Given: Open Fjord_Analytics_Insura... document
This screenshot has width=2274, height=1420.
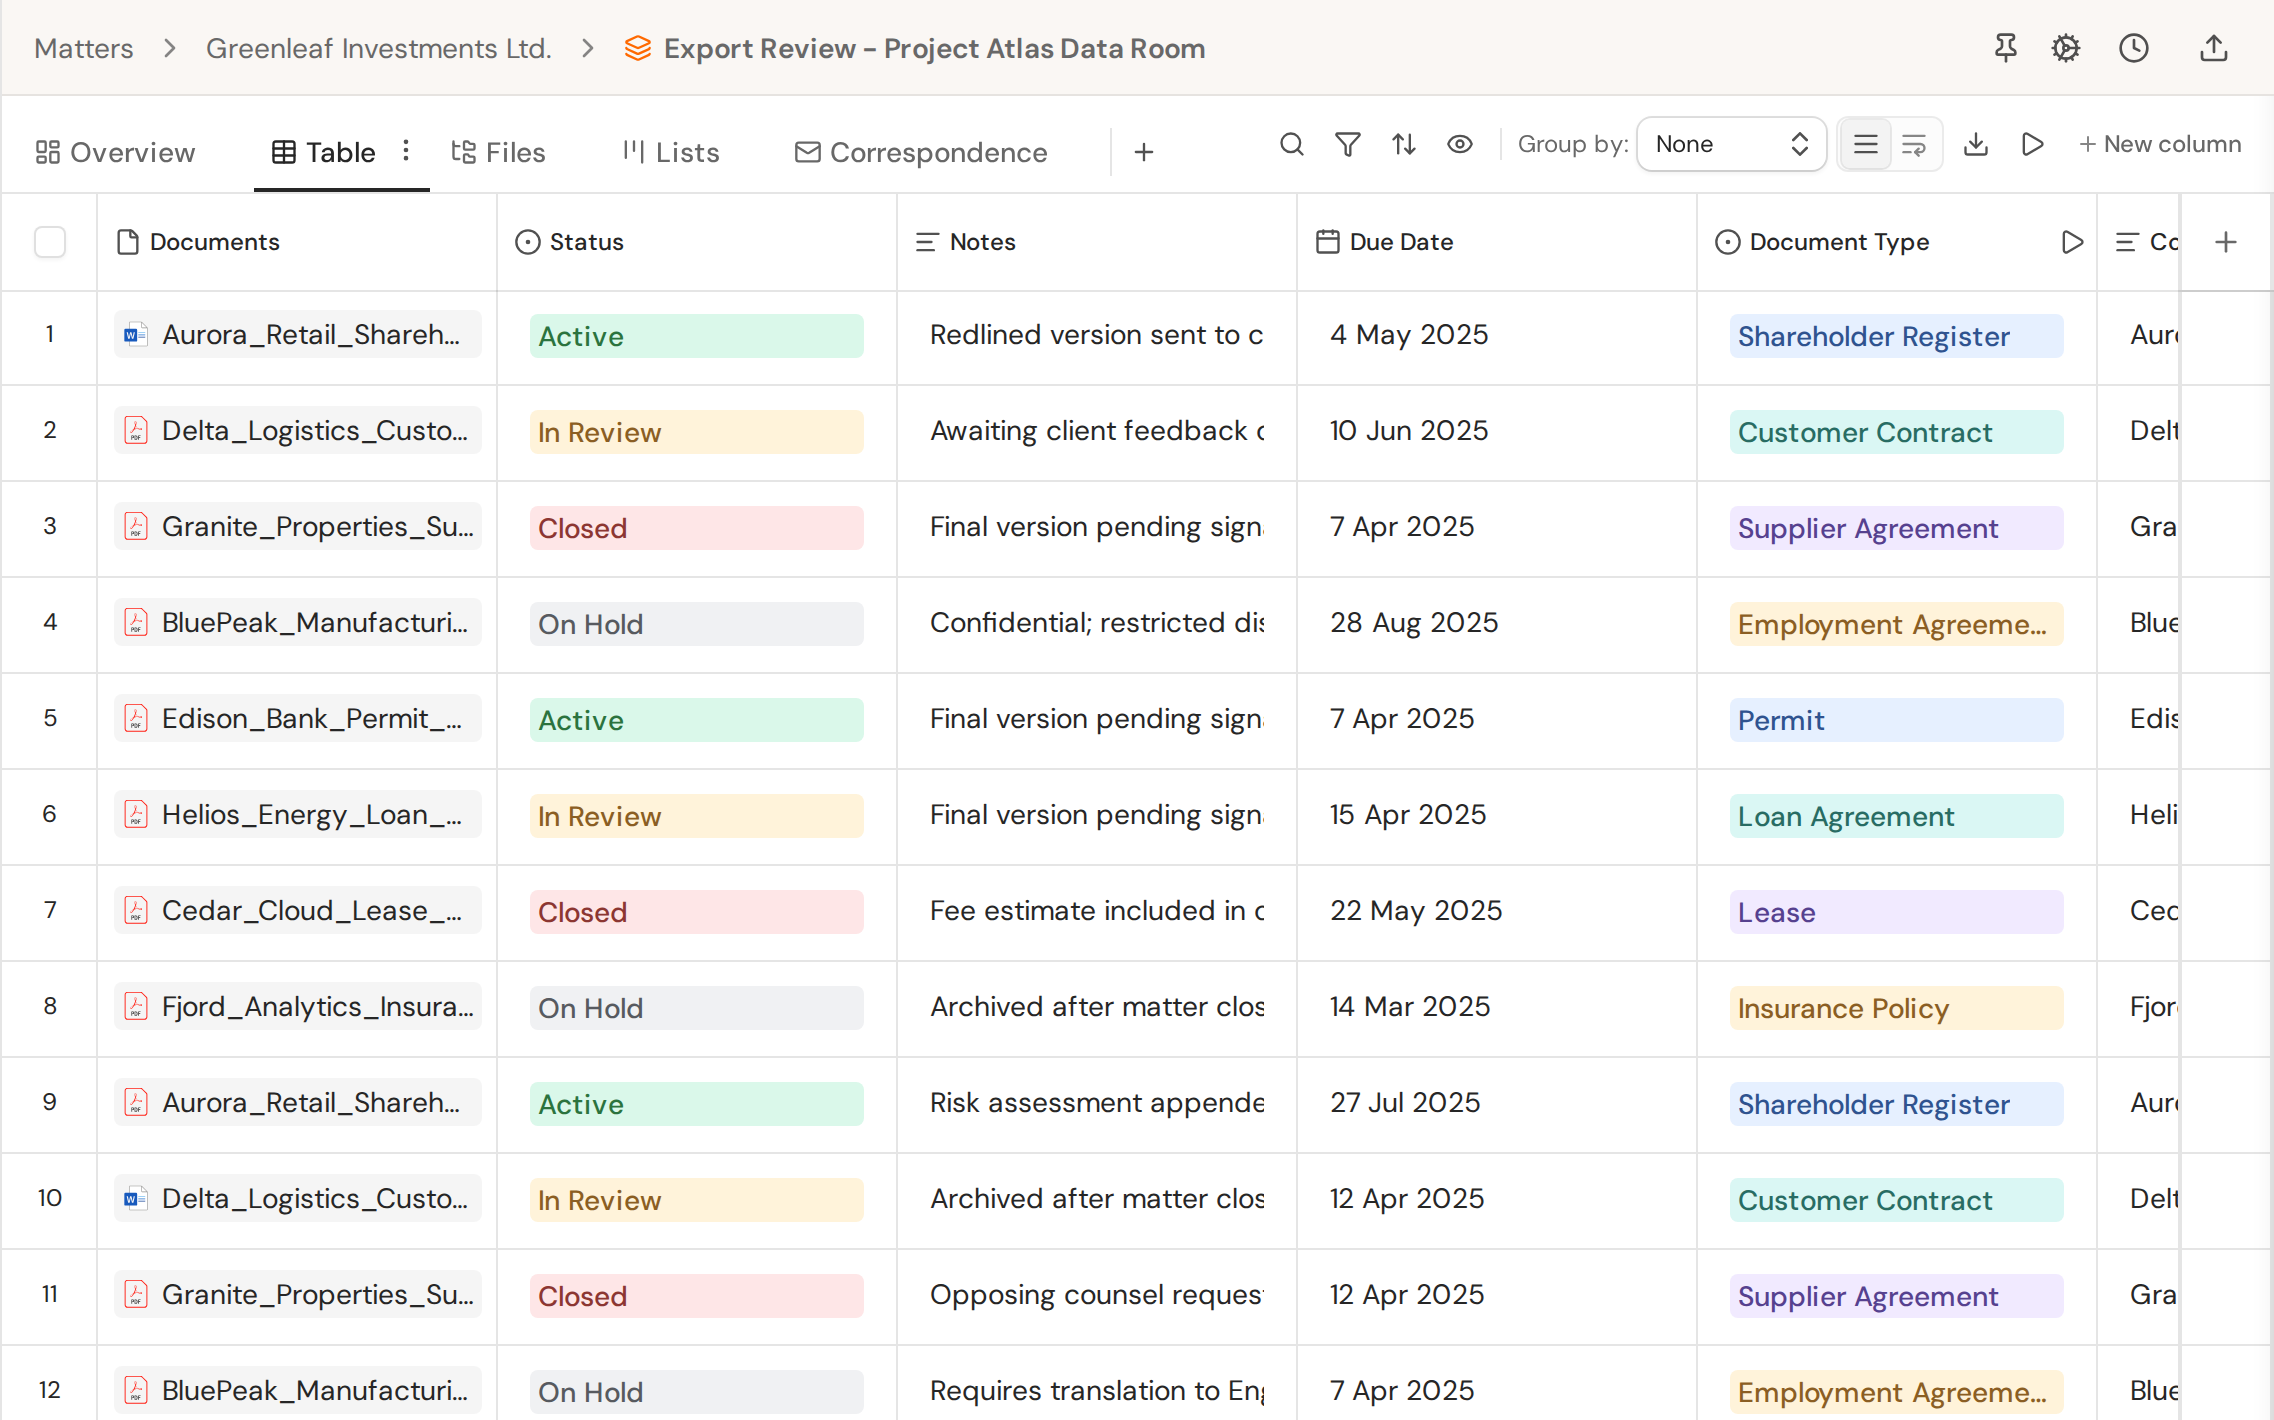Looking at the screenshot, I should [298, 1006].
